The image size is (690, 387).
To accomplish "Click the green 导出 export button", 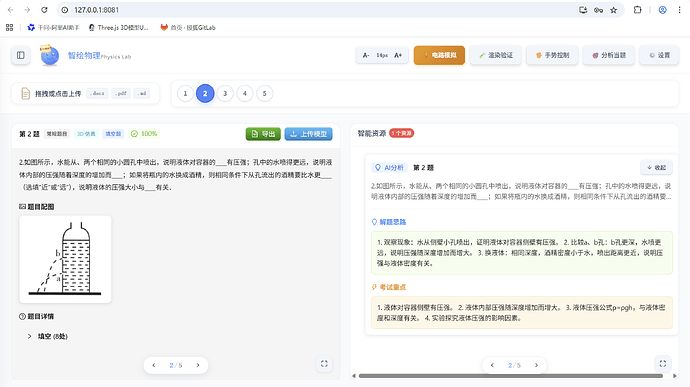I will [263, 134].
